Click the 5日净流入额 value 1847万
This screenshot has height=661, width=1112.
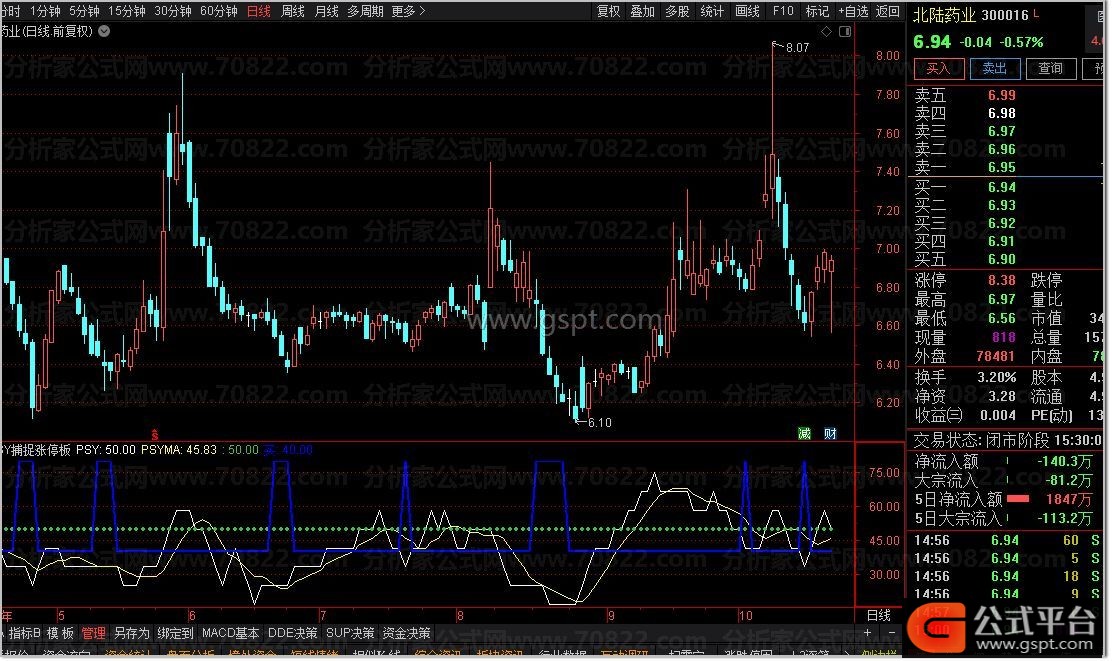tap(1069, 500)
